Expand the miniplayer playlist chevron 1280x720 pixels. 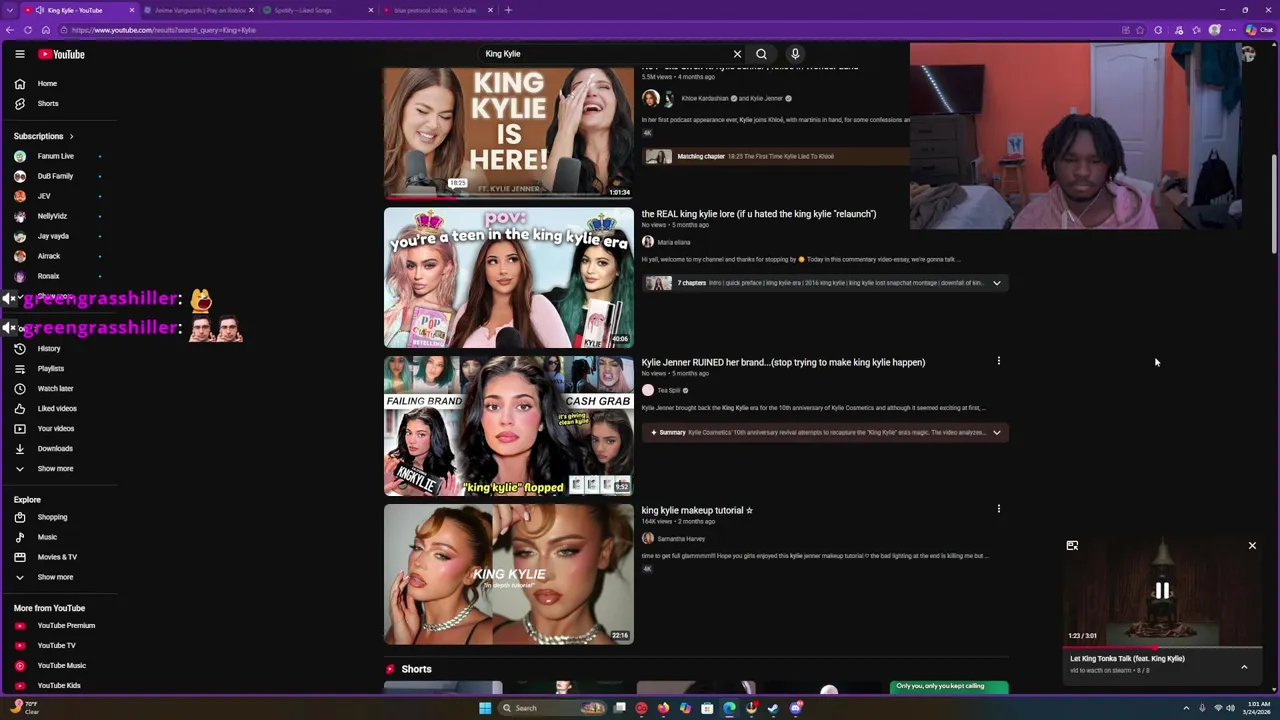click(x=1244, y=667)
